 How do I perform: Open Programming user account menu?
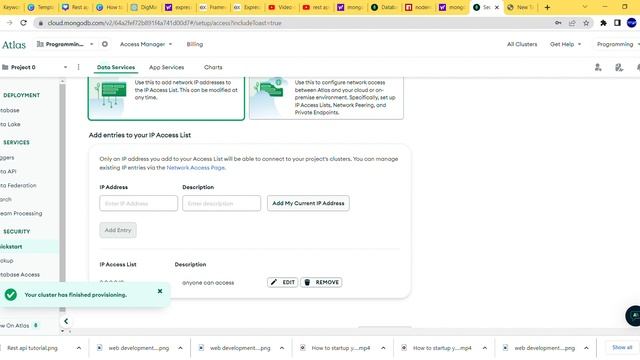pyautogui.click(x=618, y=44)
